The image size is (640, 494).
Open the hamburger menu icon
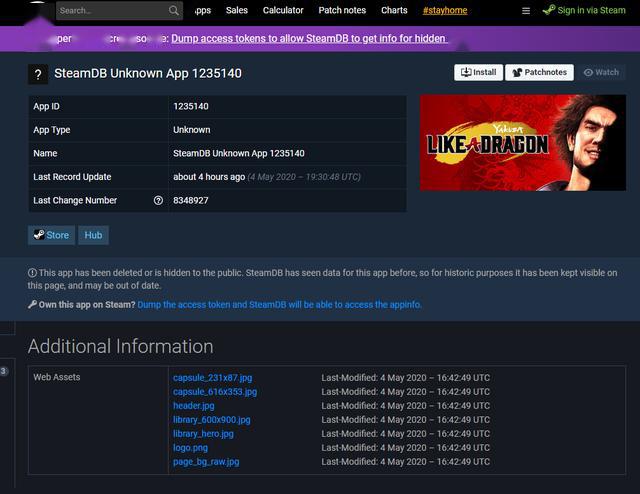526,11
